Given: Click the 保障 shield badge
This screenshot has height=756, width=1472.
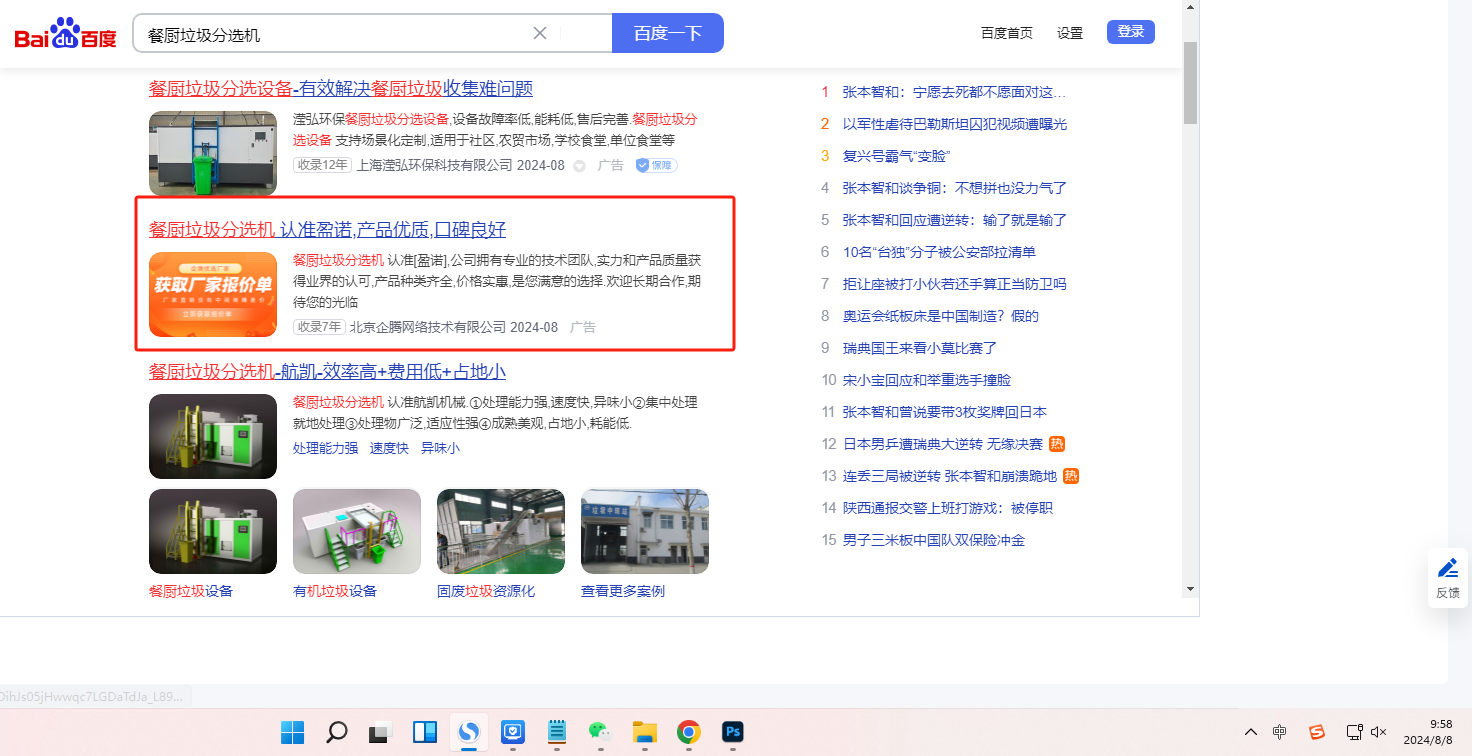Looking at the screenshot, I should (656, 165).
